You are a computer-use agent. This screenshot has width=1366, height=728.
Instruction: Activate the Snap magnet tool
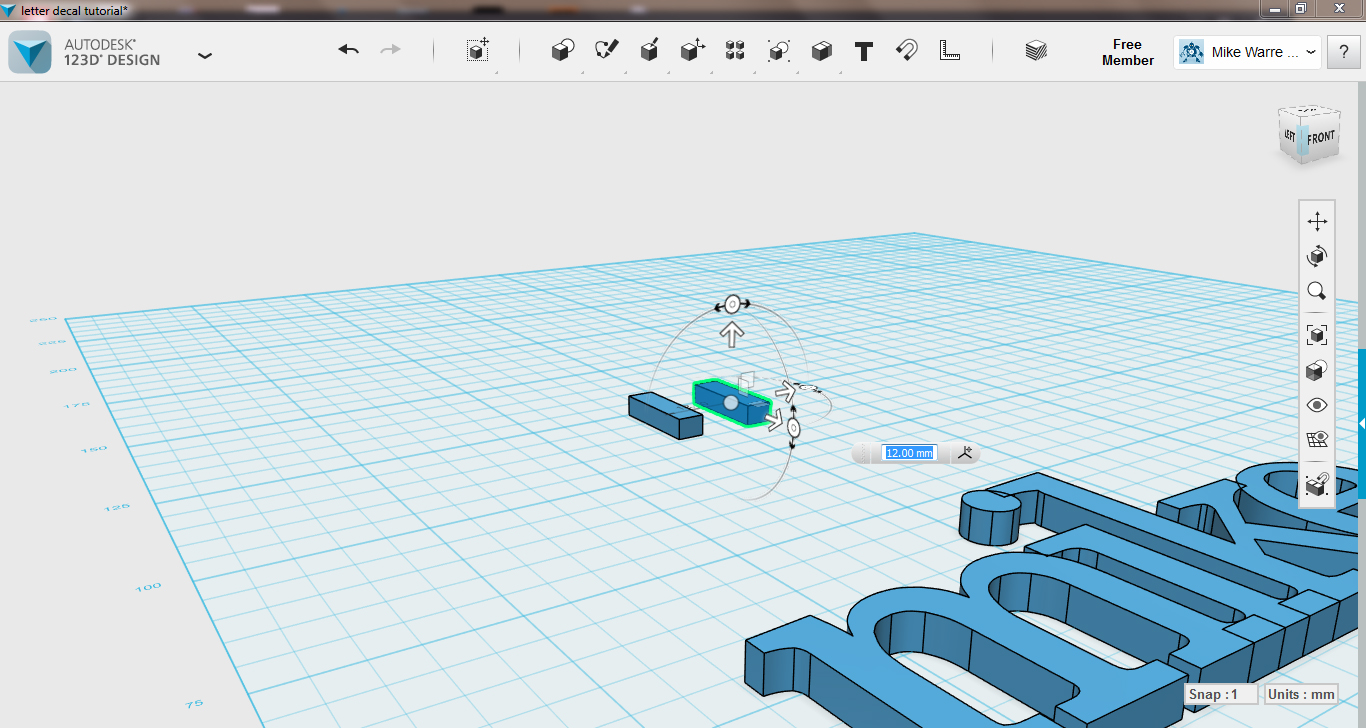[906, 51]
